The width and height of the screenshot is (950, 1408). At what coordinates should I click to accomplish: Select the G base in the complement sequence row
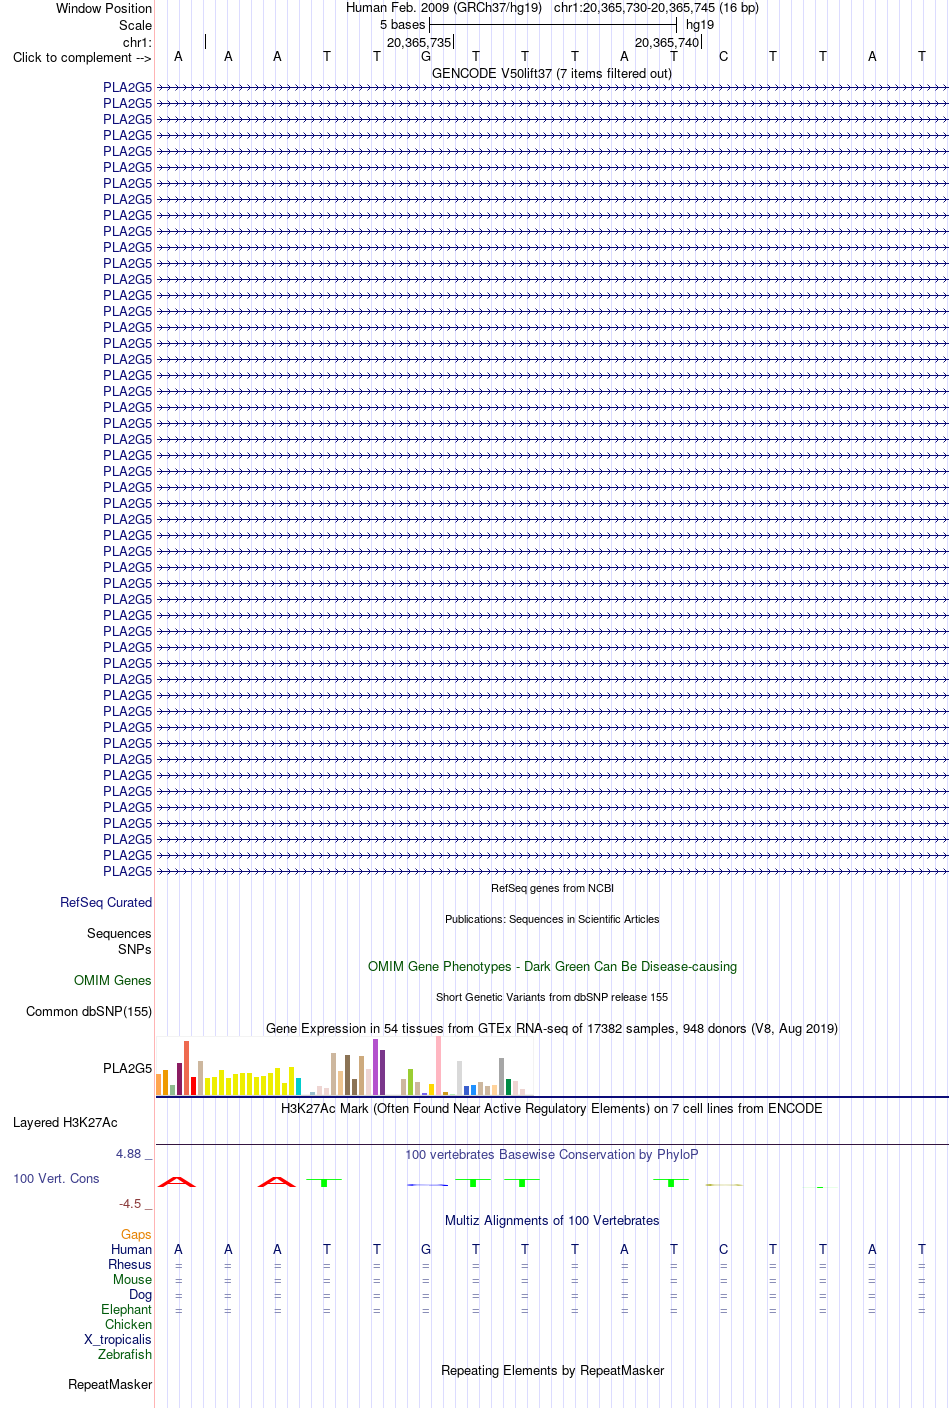(x=426, y=56)
